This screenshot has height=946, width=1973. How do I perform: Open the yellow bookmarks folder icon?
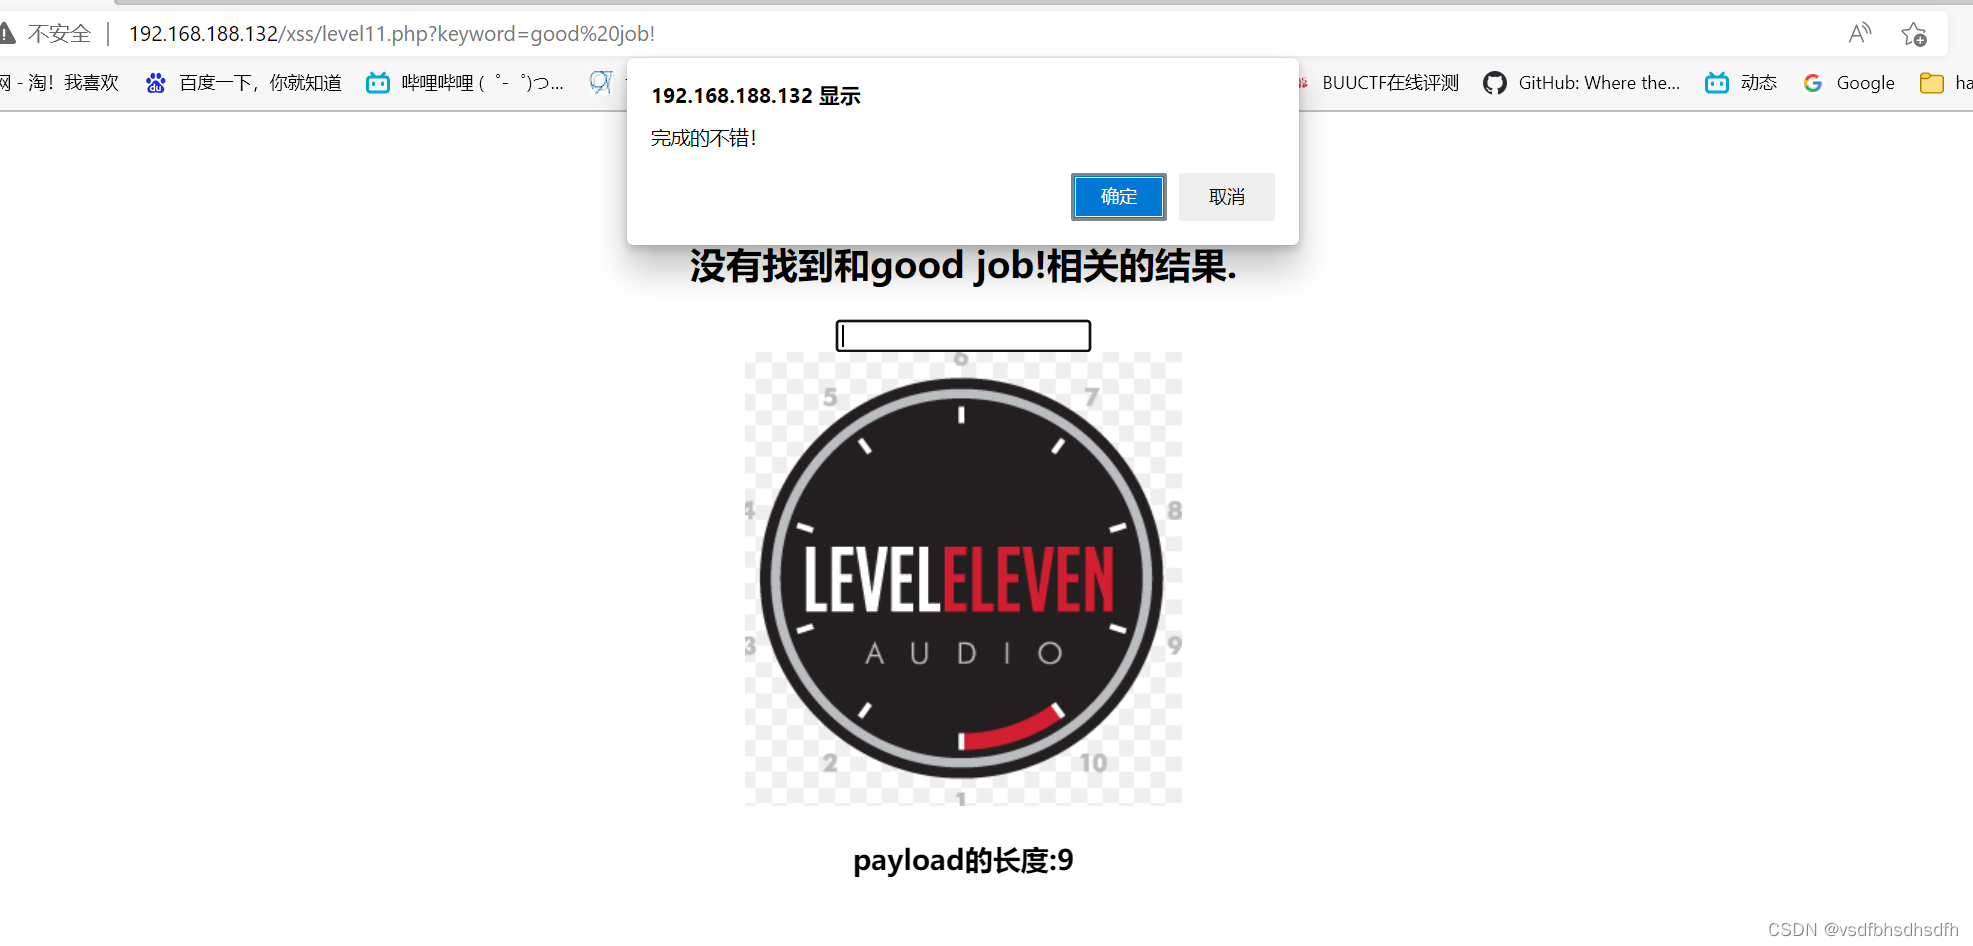1931,83
